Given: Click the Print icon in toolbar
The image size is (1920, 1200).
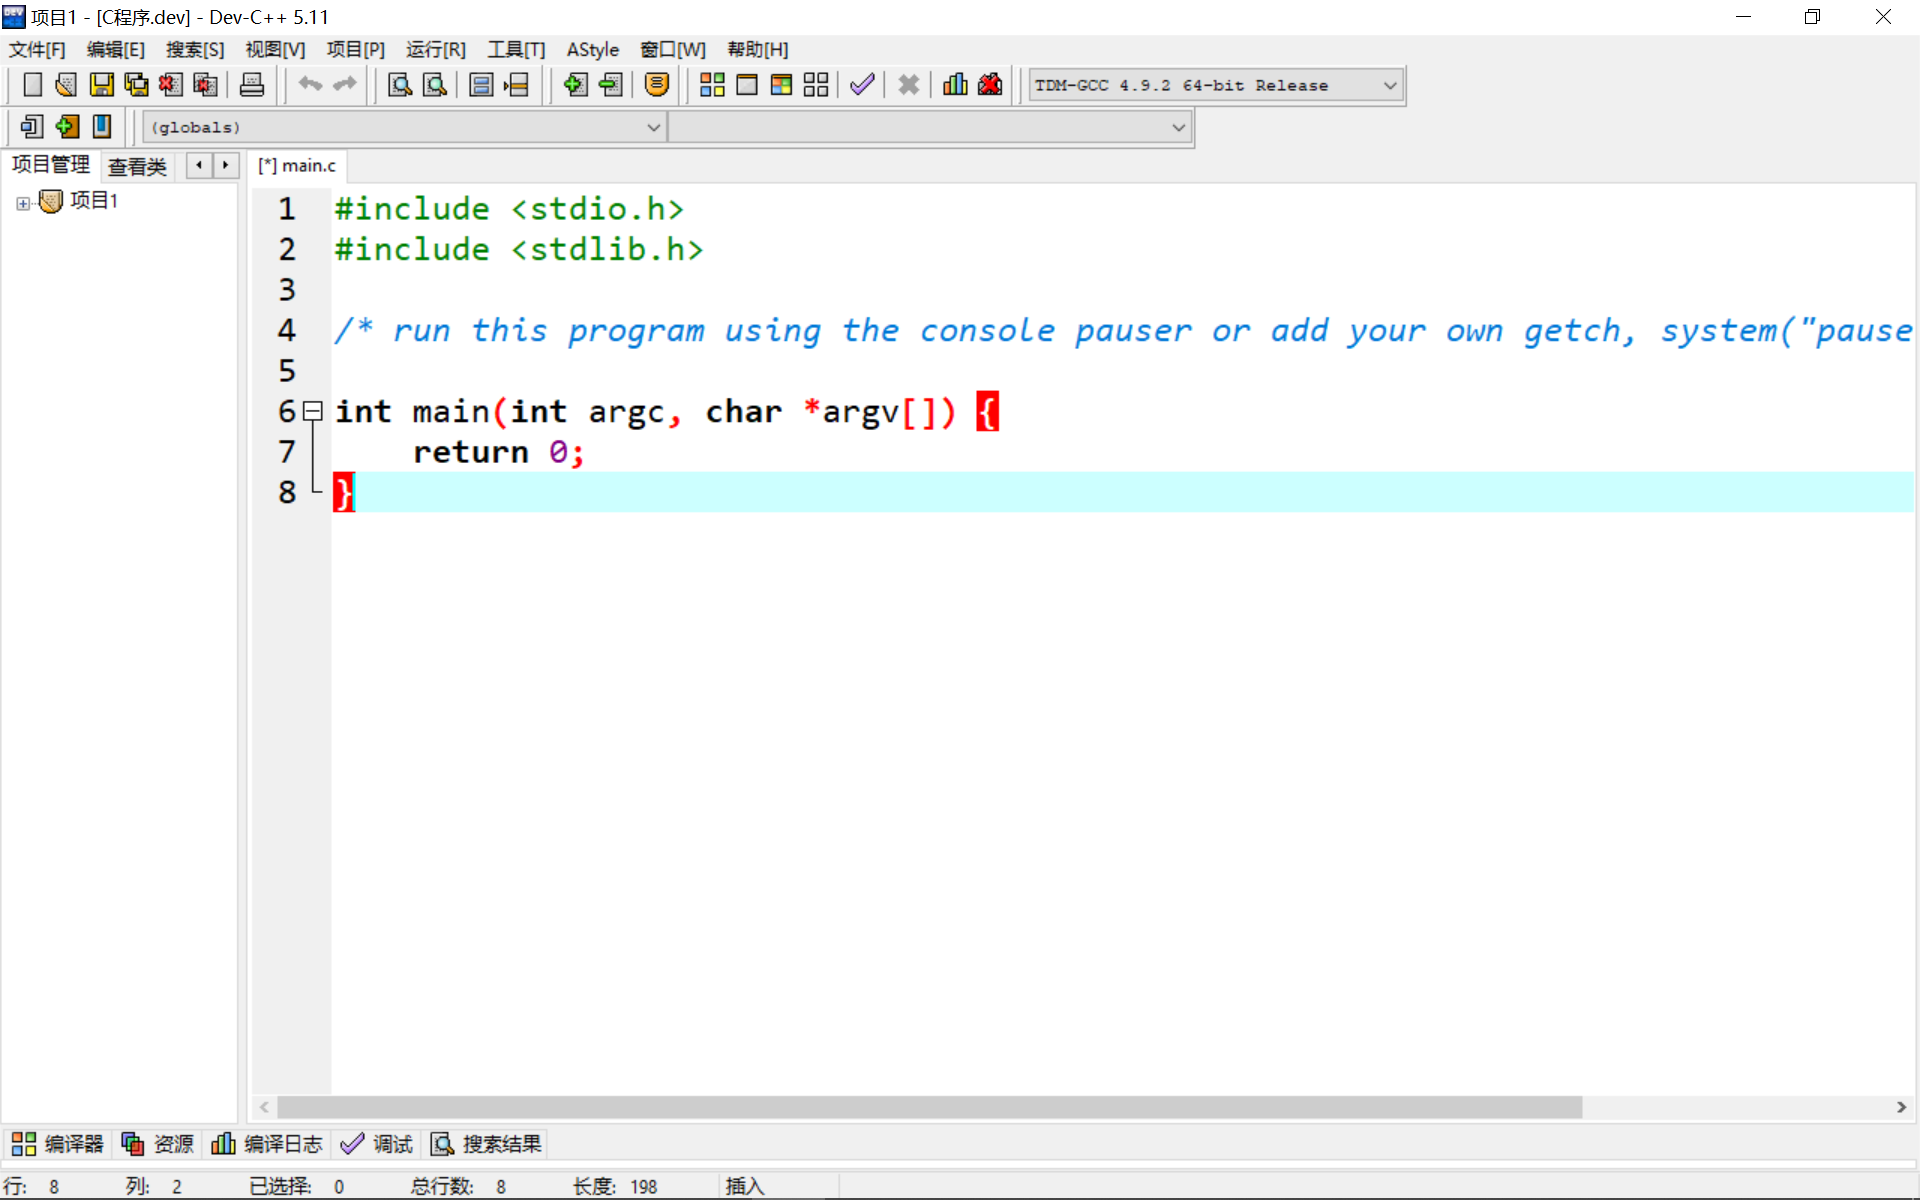Looking at the screenshot, I should 252,85.
